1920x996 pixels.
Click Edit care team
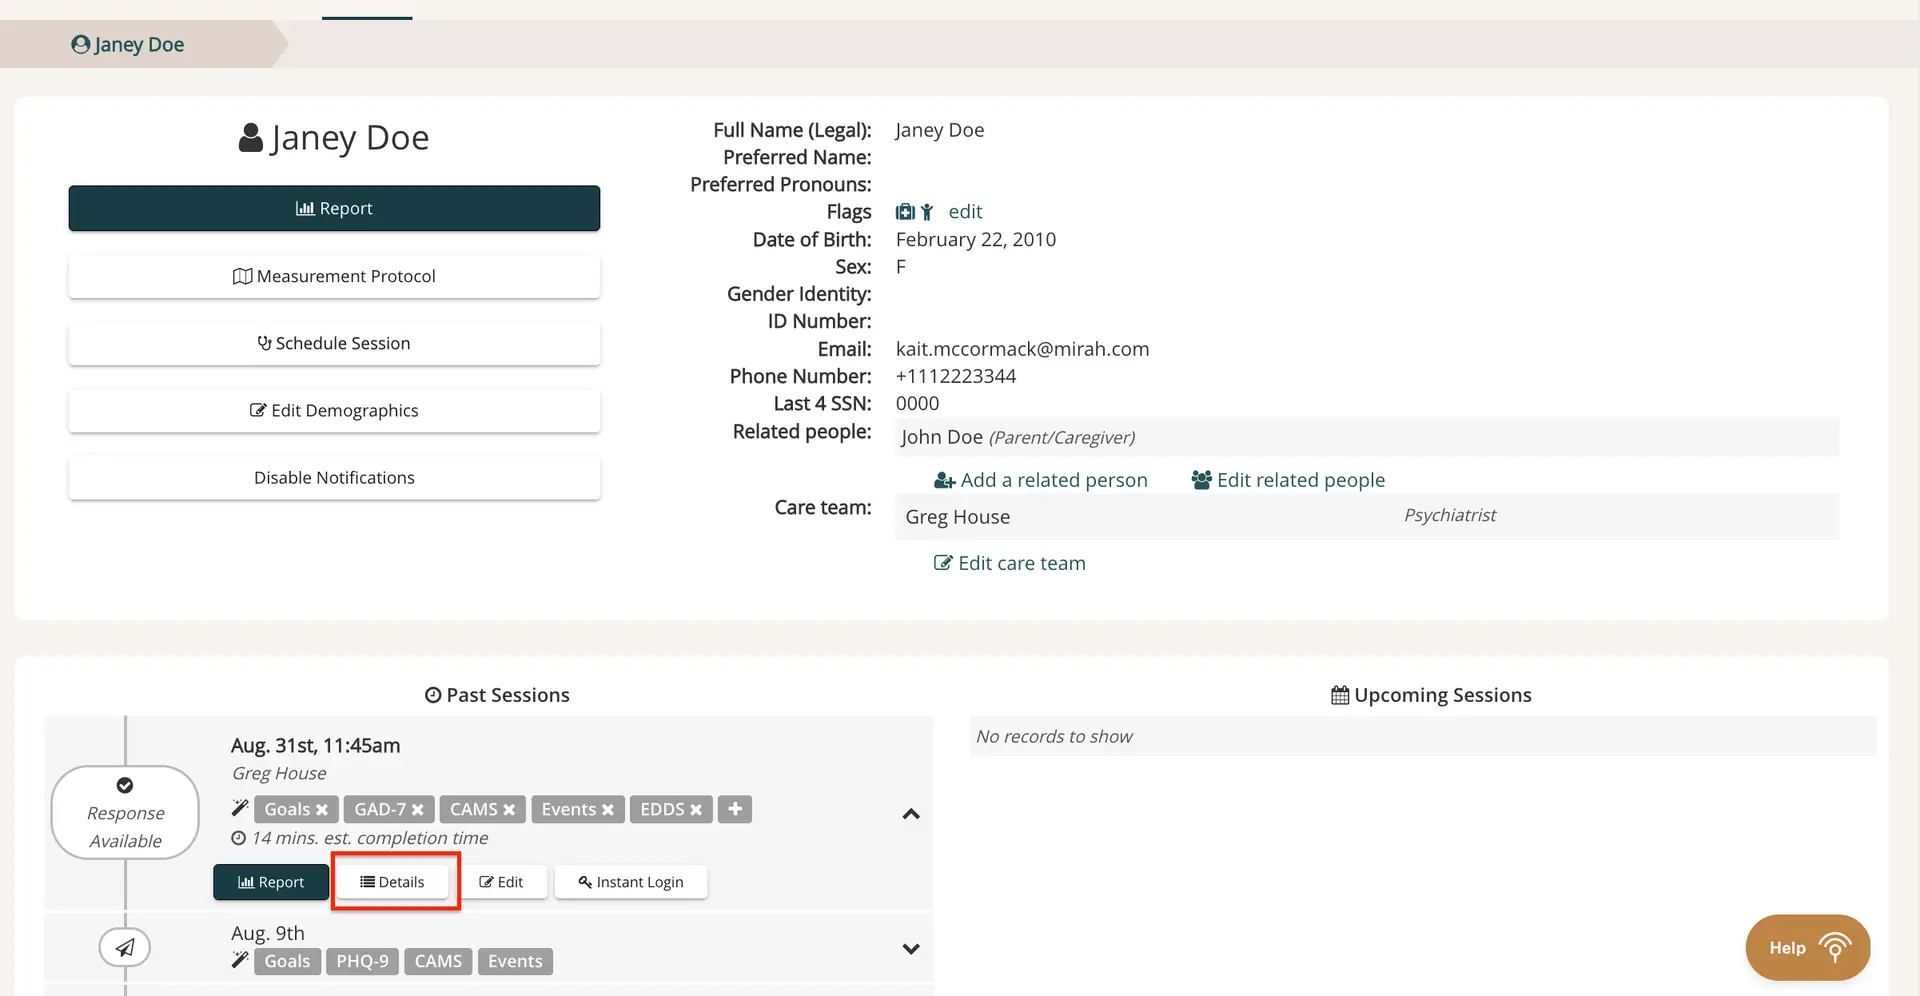coord(1009,562)
